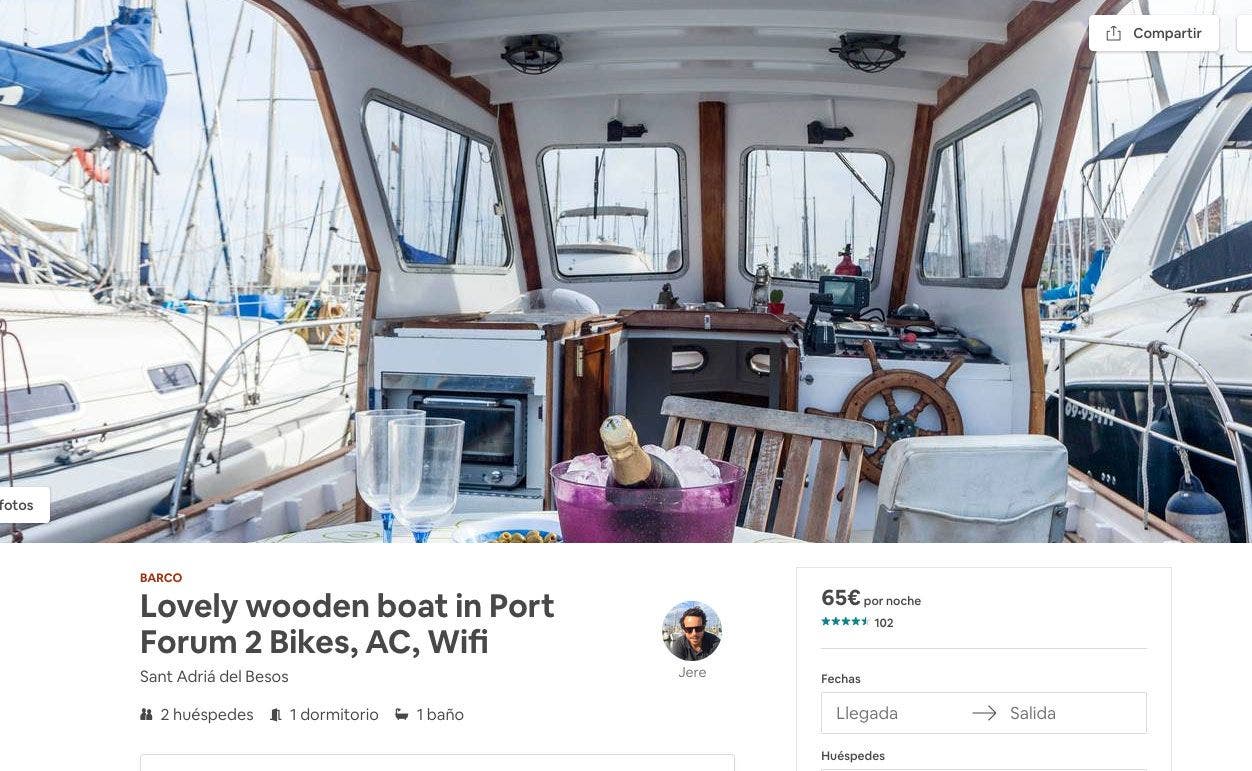Click the Sant Adriá del Besos location
1252x771 pixels.
point(214,676)
